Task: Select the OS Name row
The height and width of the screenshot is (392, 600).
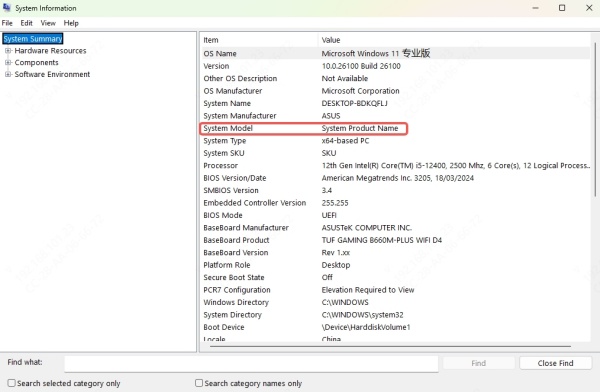Action: pos(396,53)
